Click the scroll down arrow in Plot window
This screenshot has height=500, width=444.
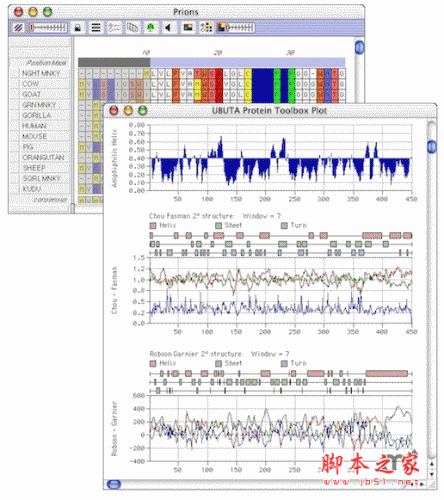pyautogui.click(x=431, y=474)
